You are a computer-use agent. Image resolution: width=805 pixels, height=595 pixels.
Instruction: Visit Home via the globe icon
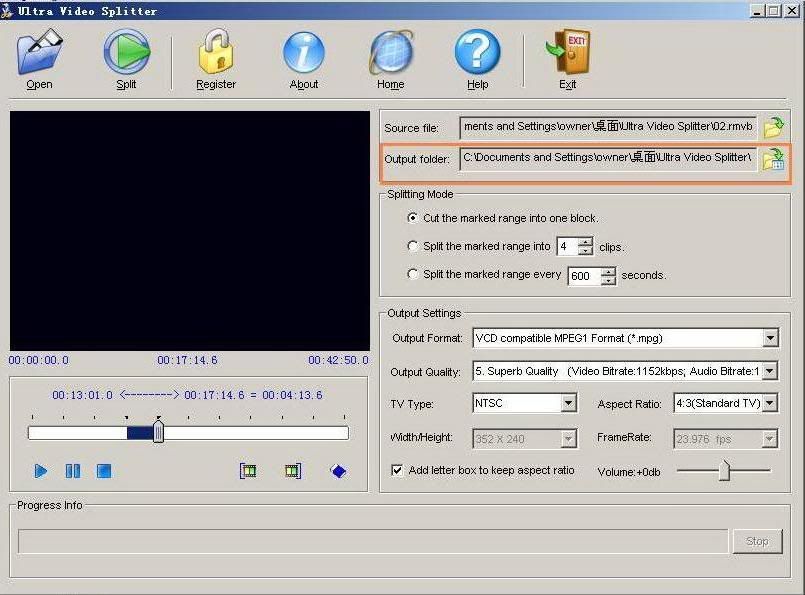tap(391, 51)
